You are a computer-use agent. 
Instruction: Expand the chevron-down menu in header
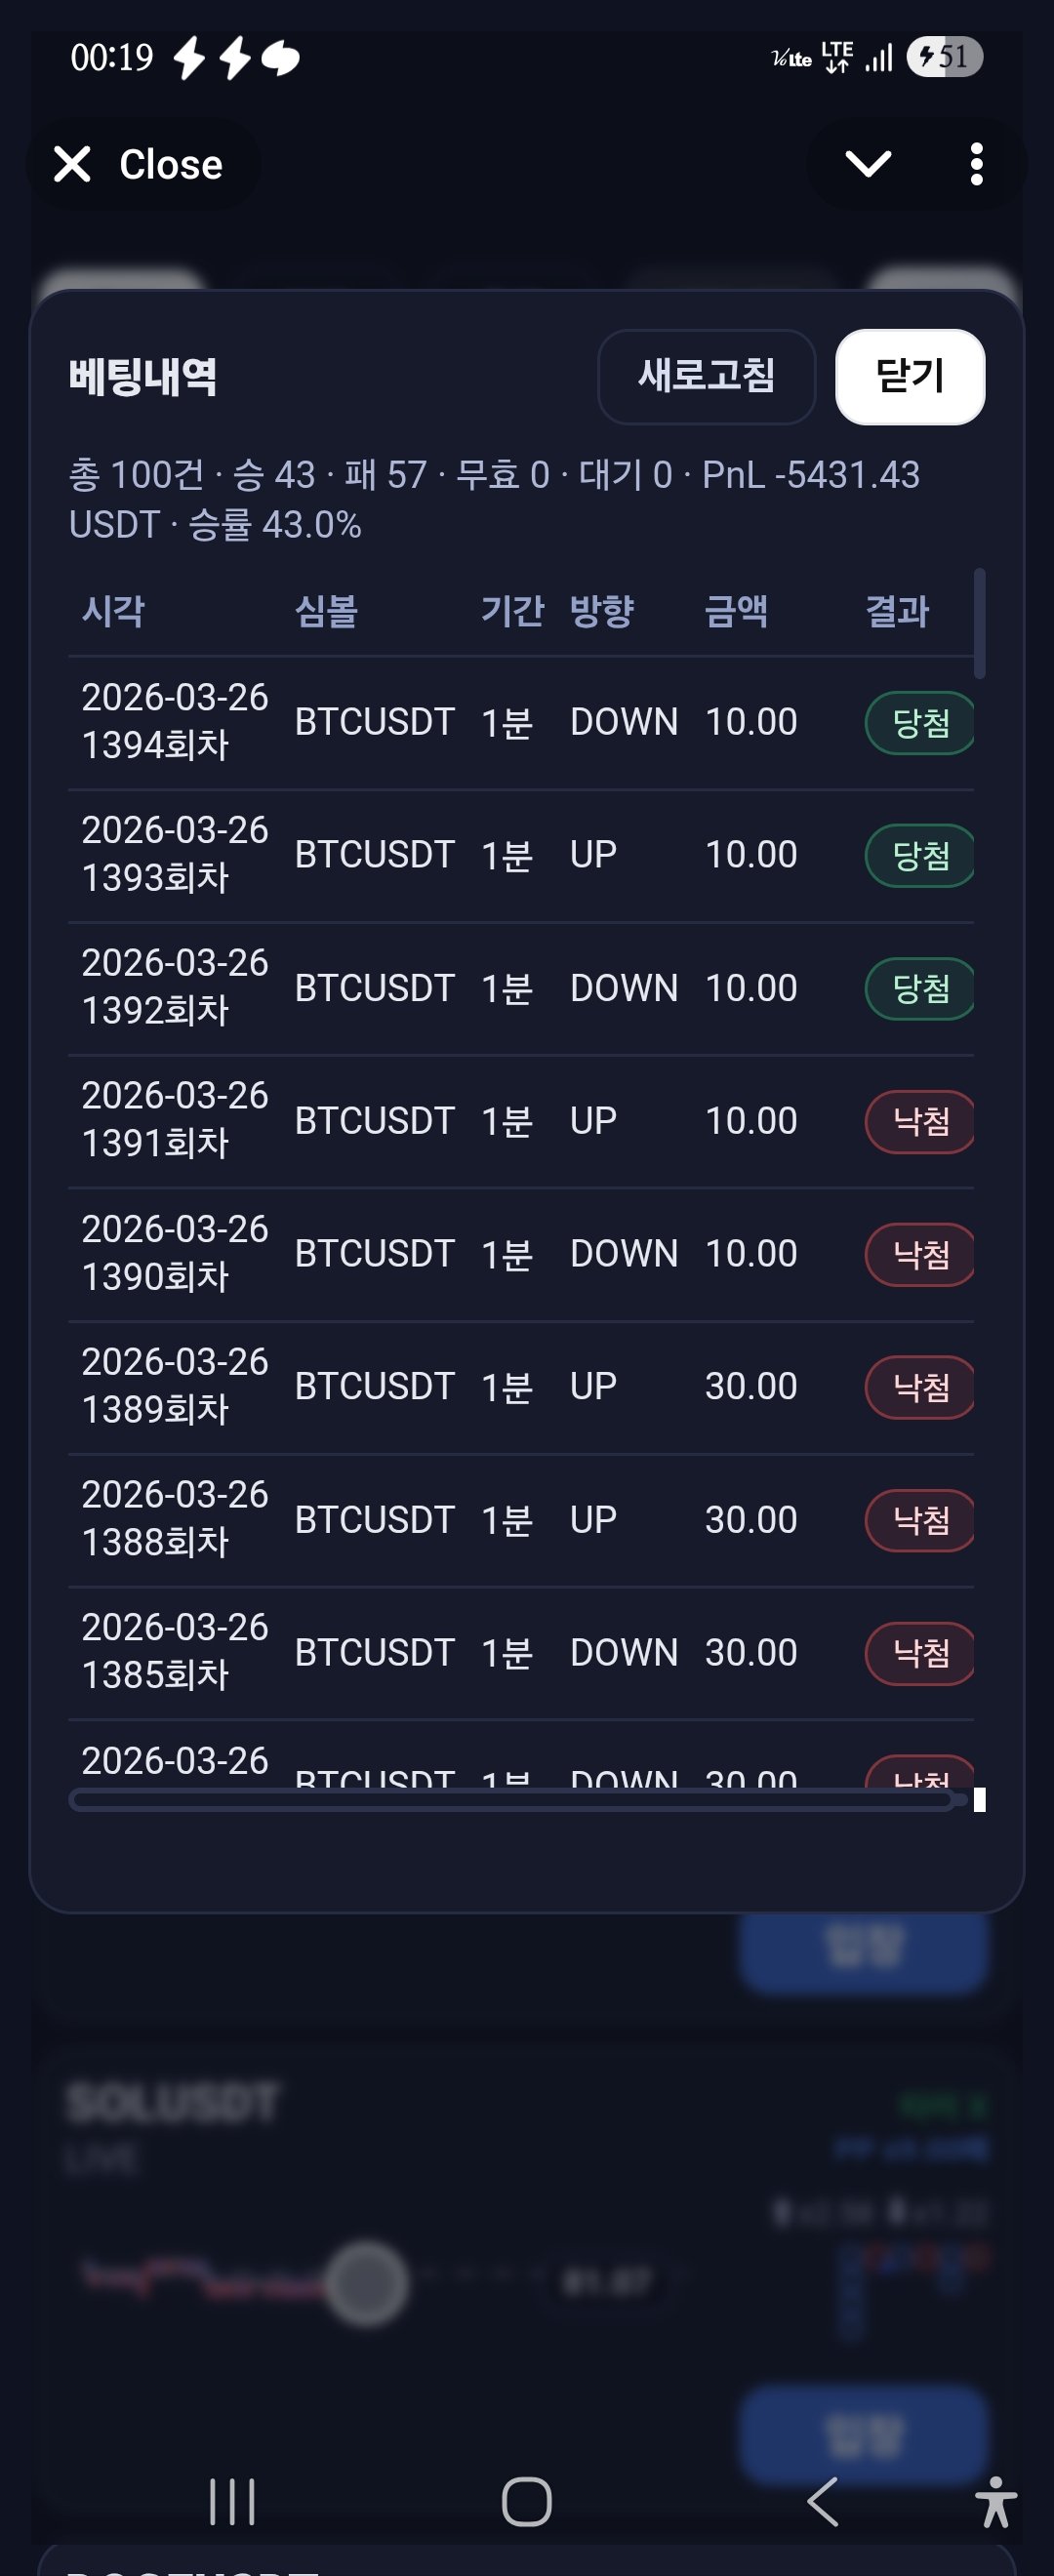coord(867,164)
